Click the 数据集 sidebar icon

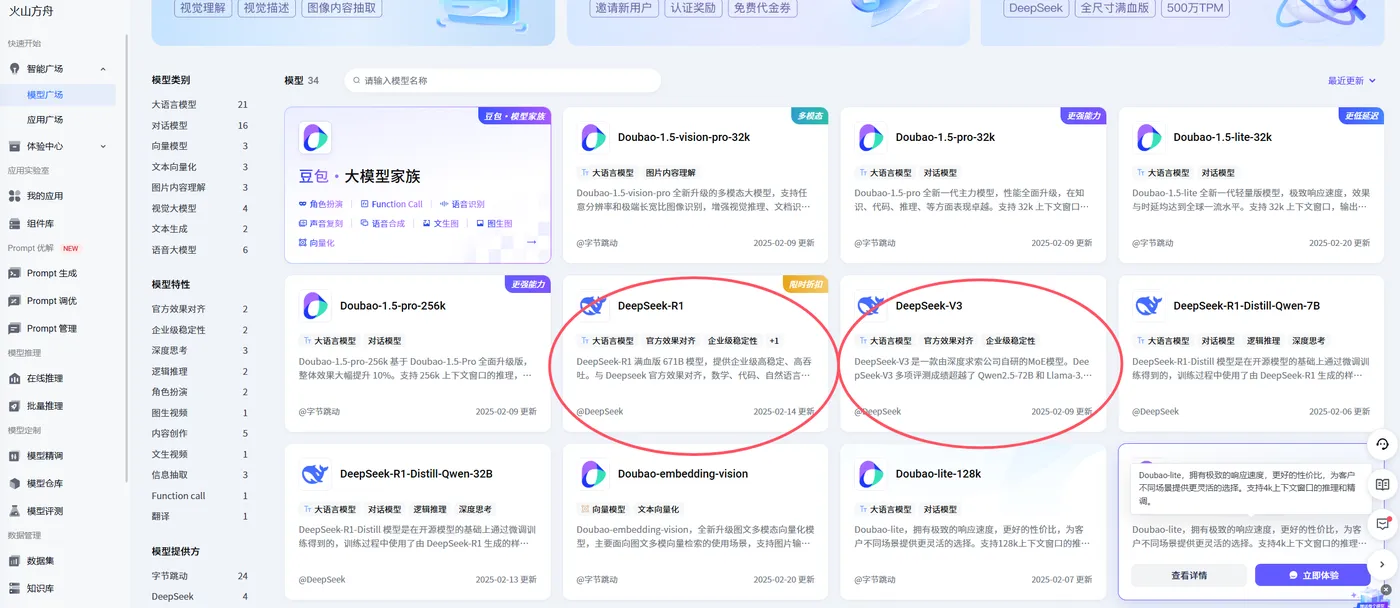click(14, 561)
